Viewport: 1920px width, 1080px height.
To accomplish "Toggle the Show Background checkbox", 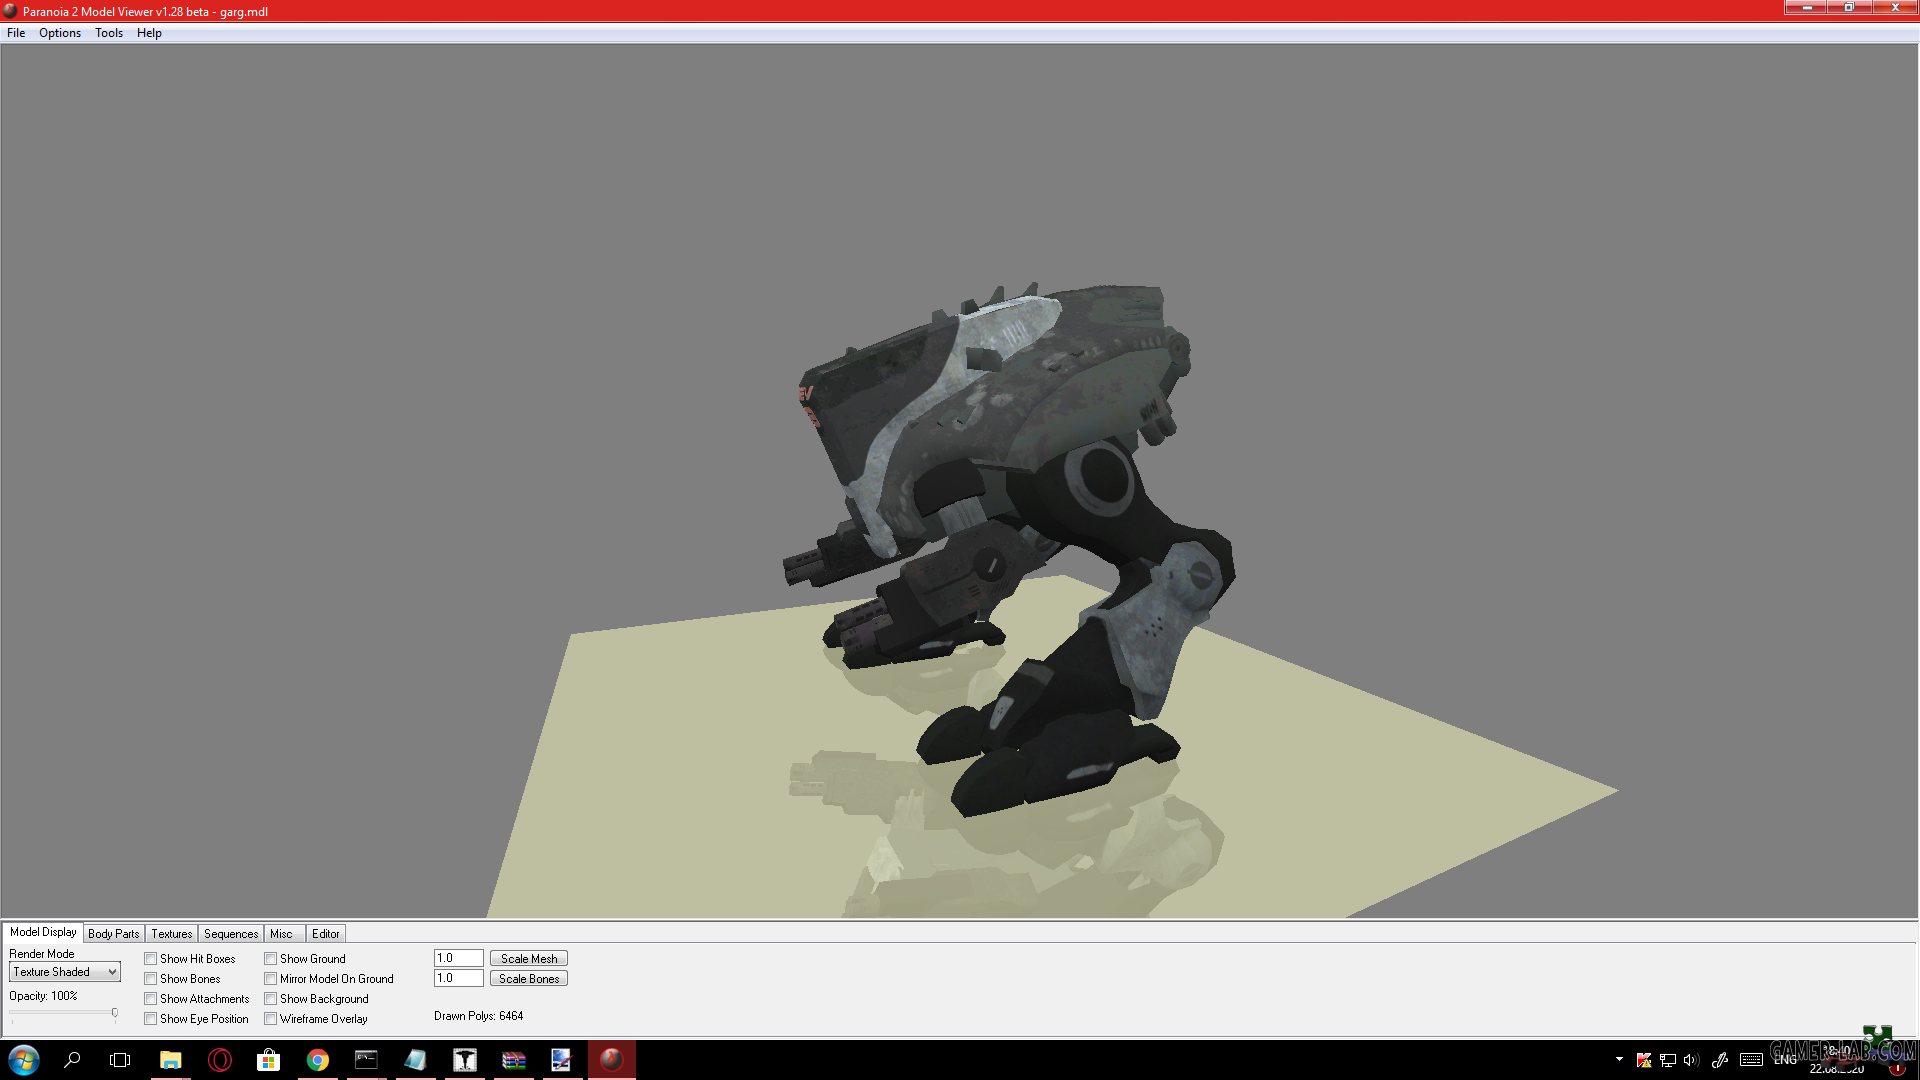I will pyautogui.click(x=271, y=999).
